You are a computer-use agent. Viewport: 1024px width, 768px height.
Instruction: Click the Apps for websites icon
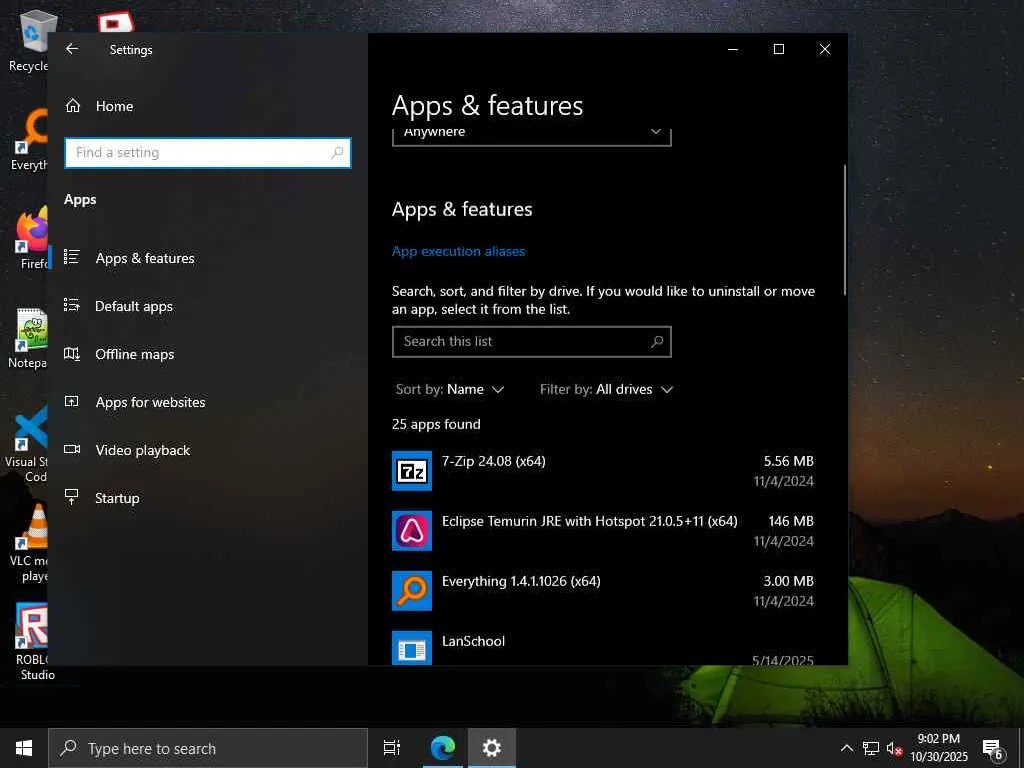72,402
